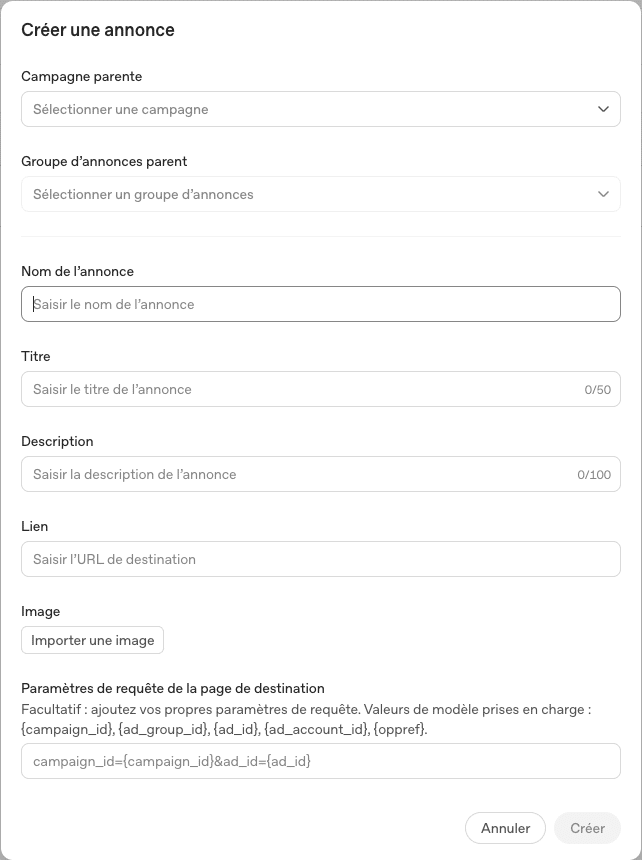Click Importer une image button

(x=93, y=640)
